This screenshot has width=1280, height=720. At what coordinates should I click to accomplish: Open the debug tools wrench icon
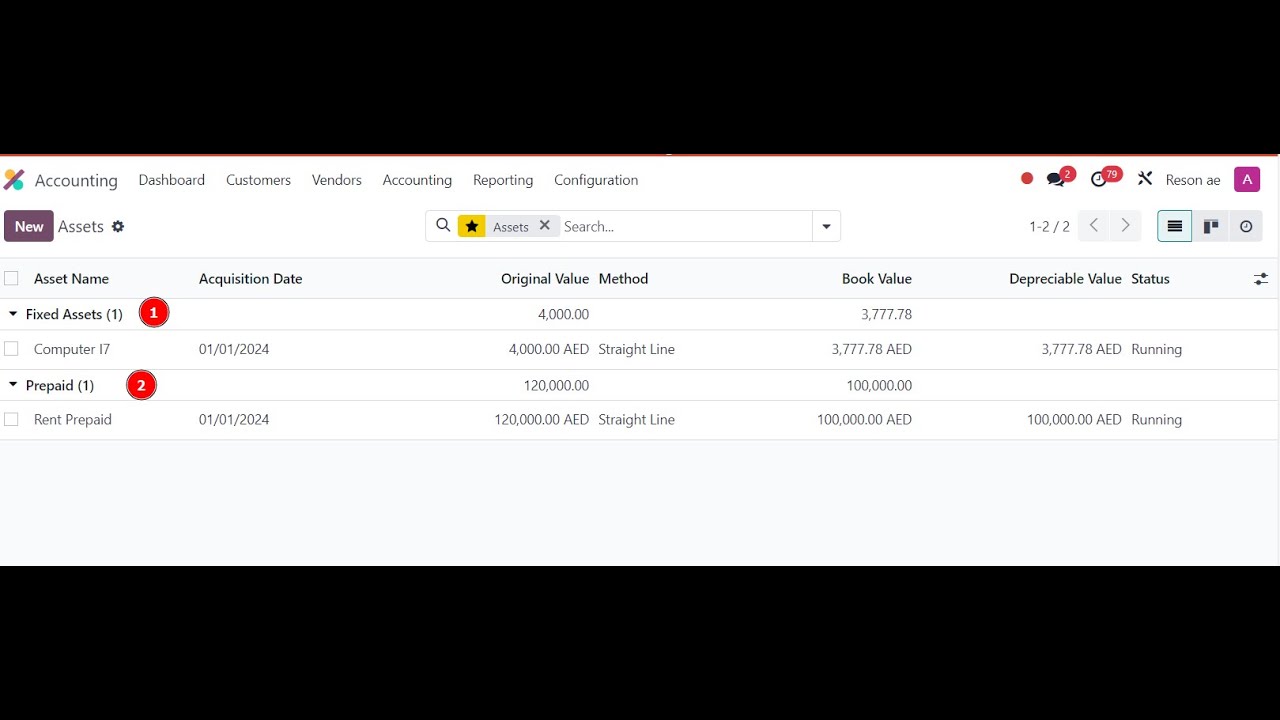pyautogui.click(x=1145, y=179)
